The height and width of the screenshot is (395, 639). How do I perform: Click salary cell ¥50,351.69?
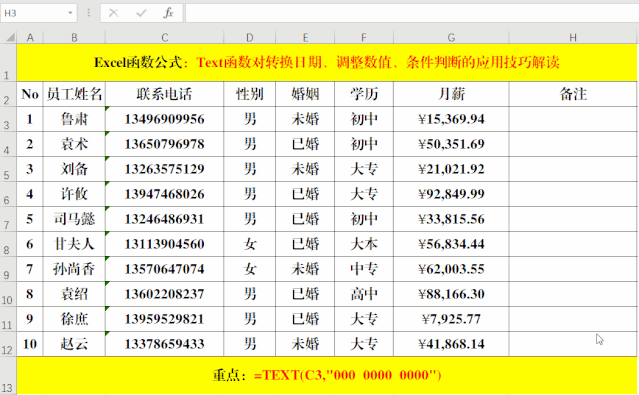[x=451, y=144]
